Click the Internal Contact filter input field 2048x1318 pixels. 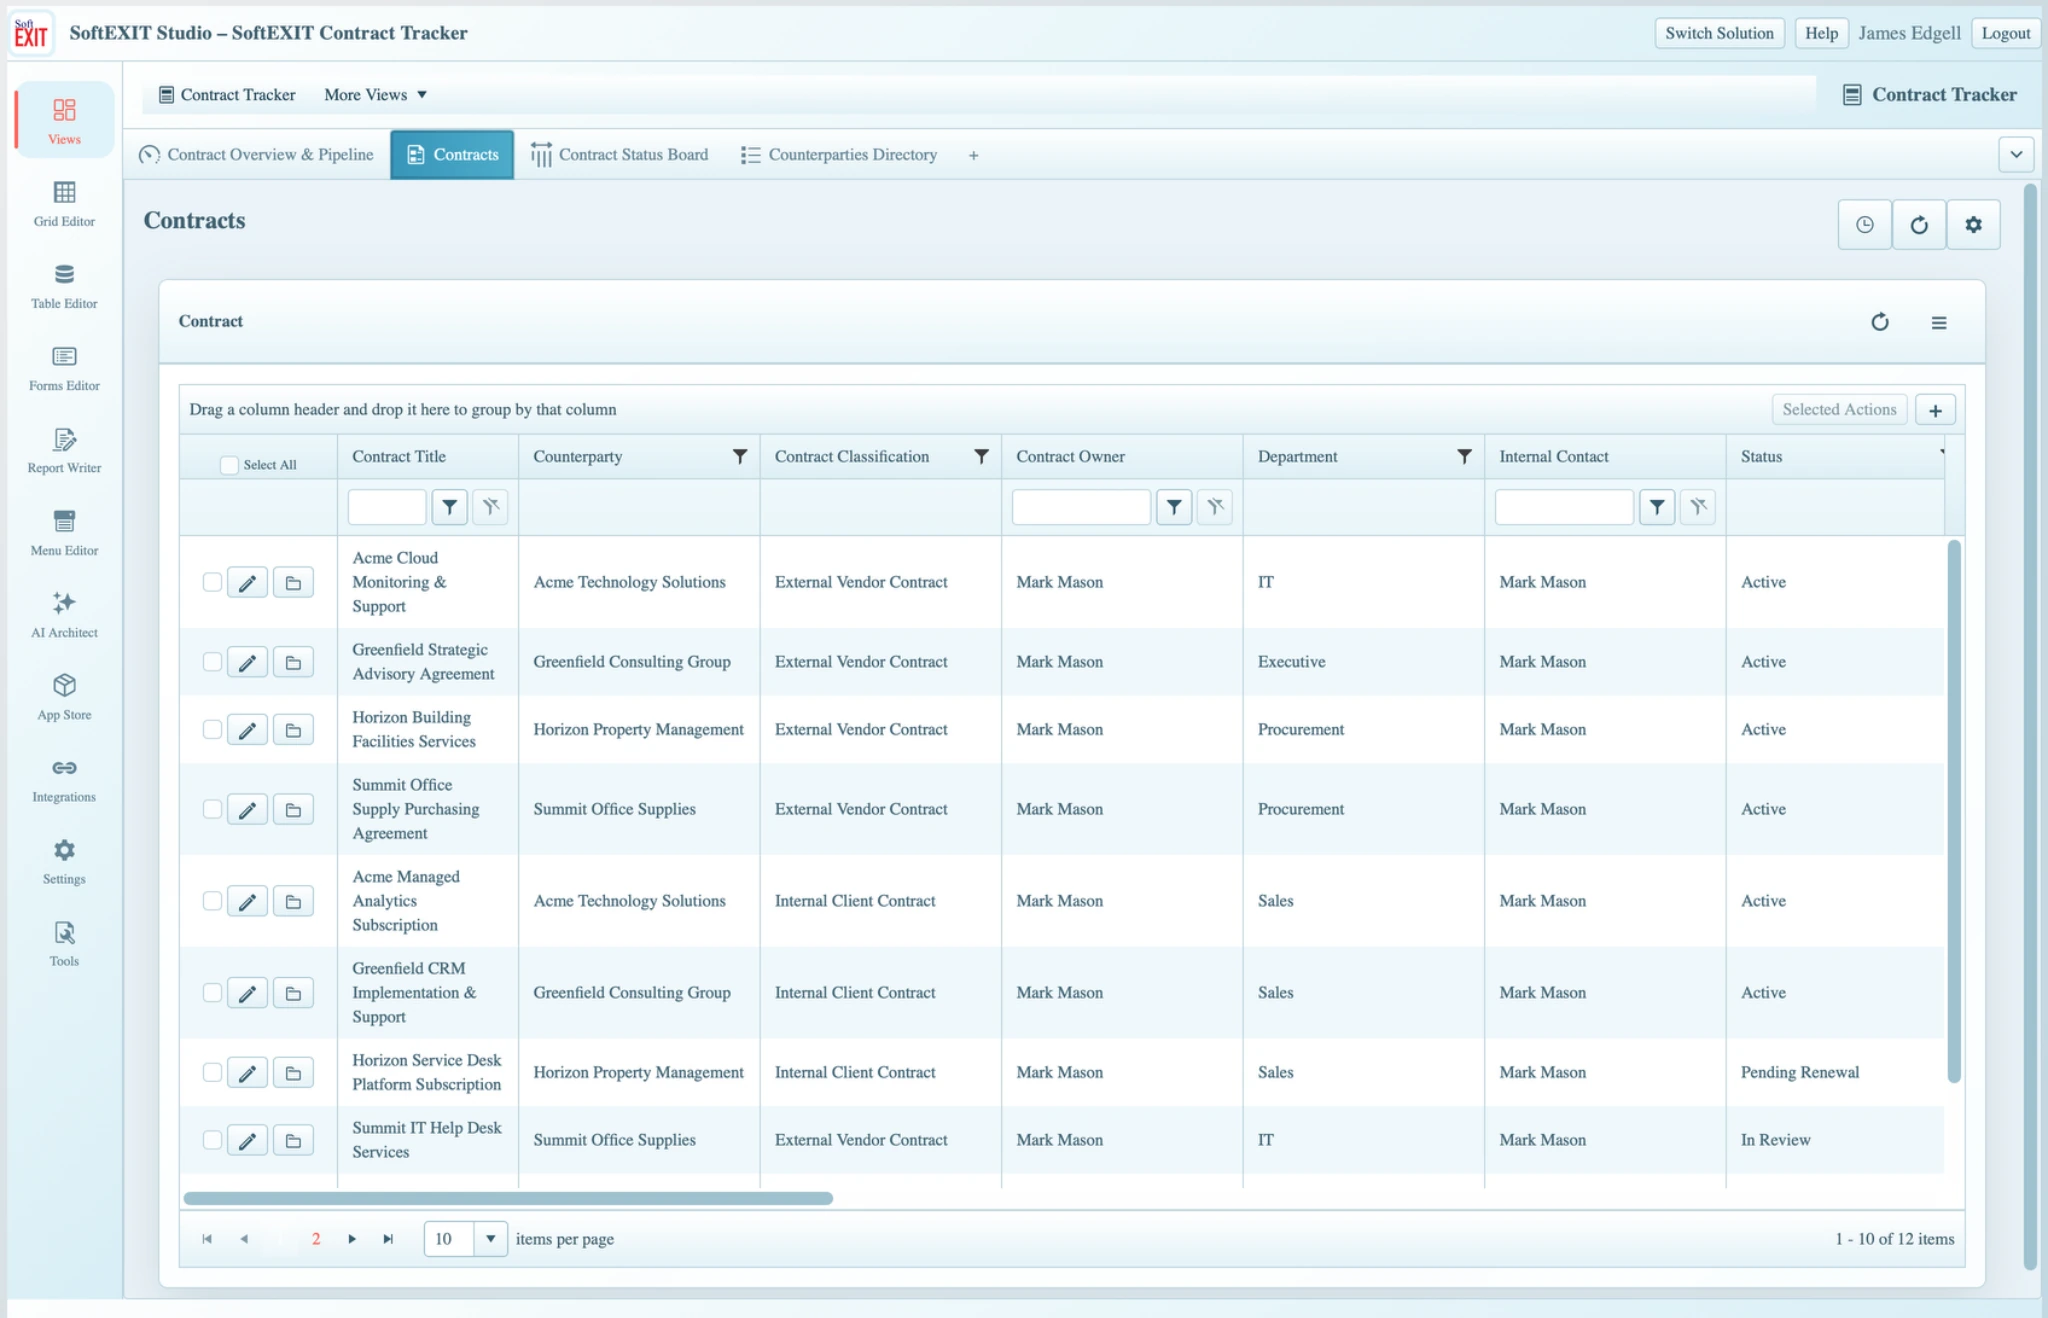1564,507
